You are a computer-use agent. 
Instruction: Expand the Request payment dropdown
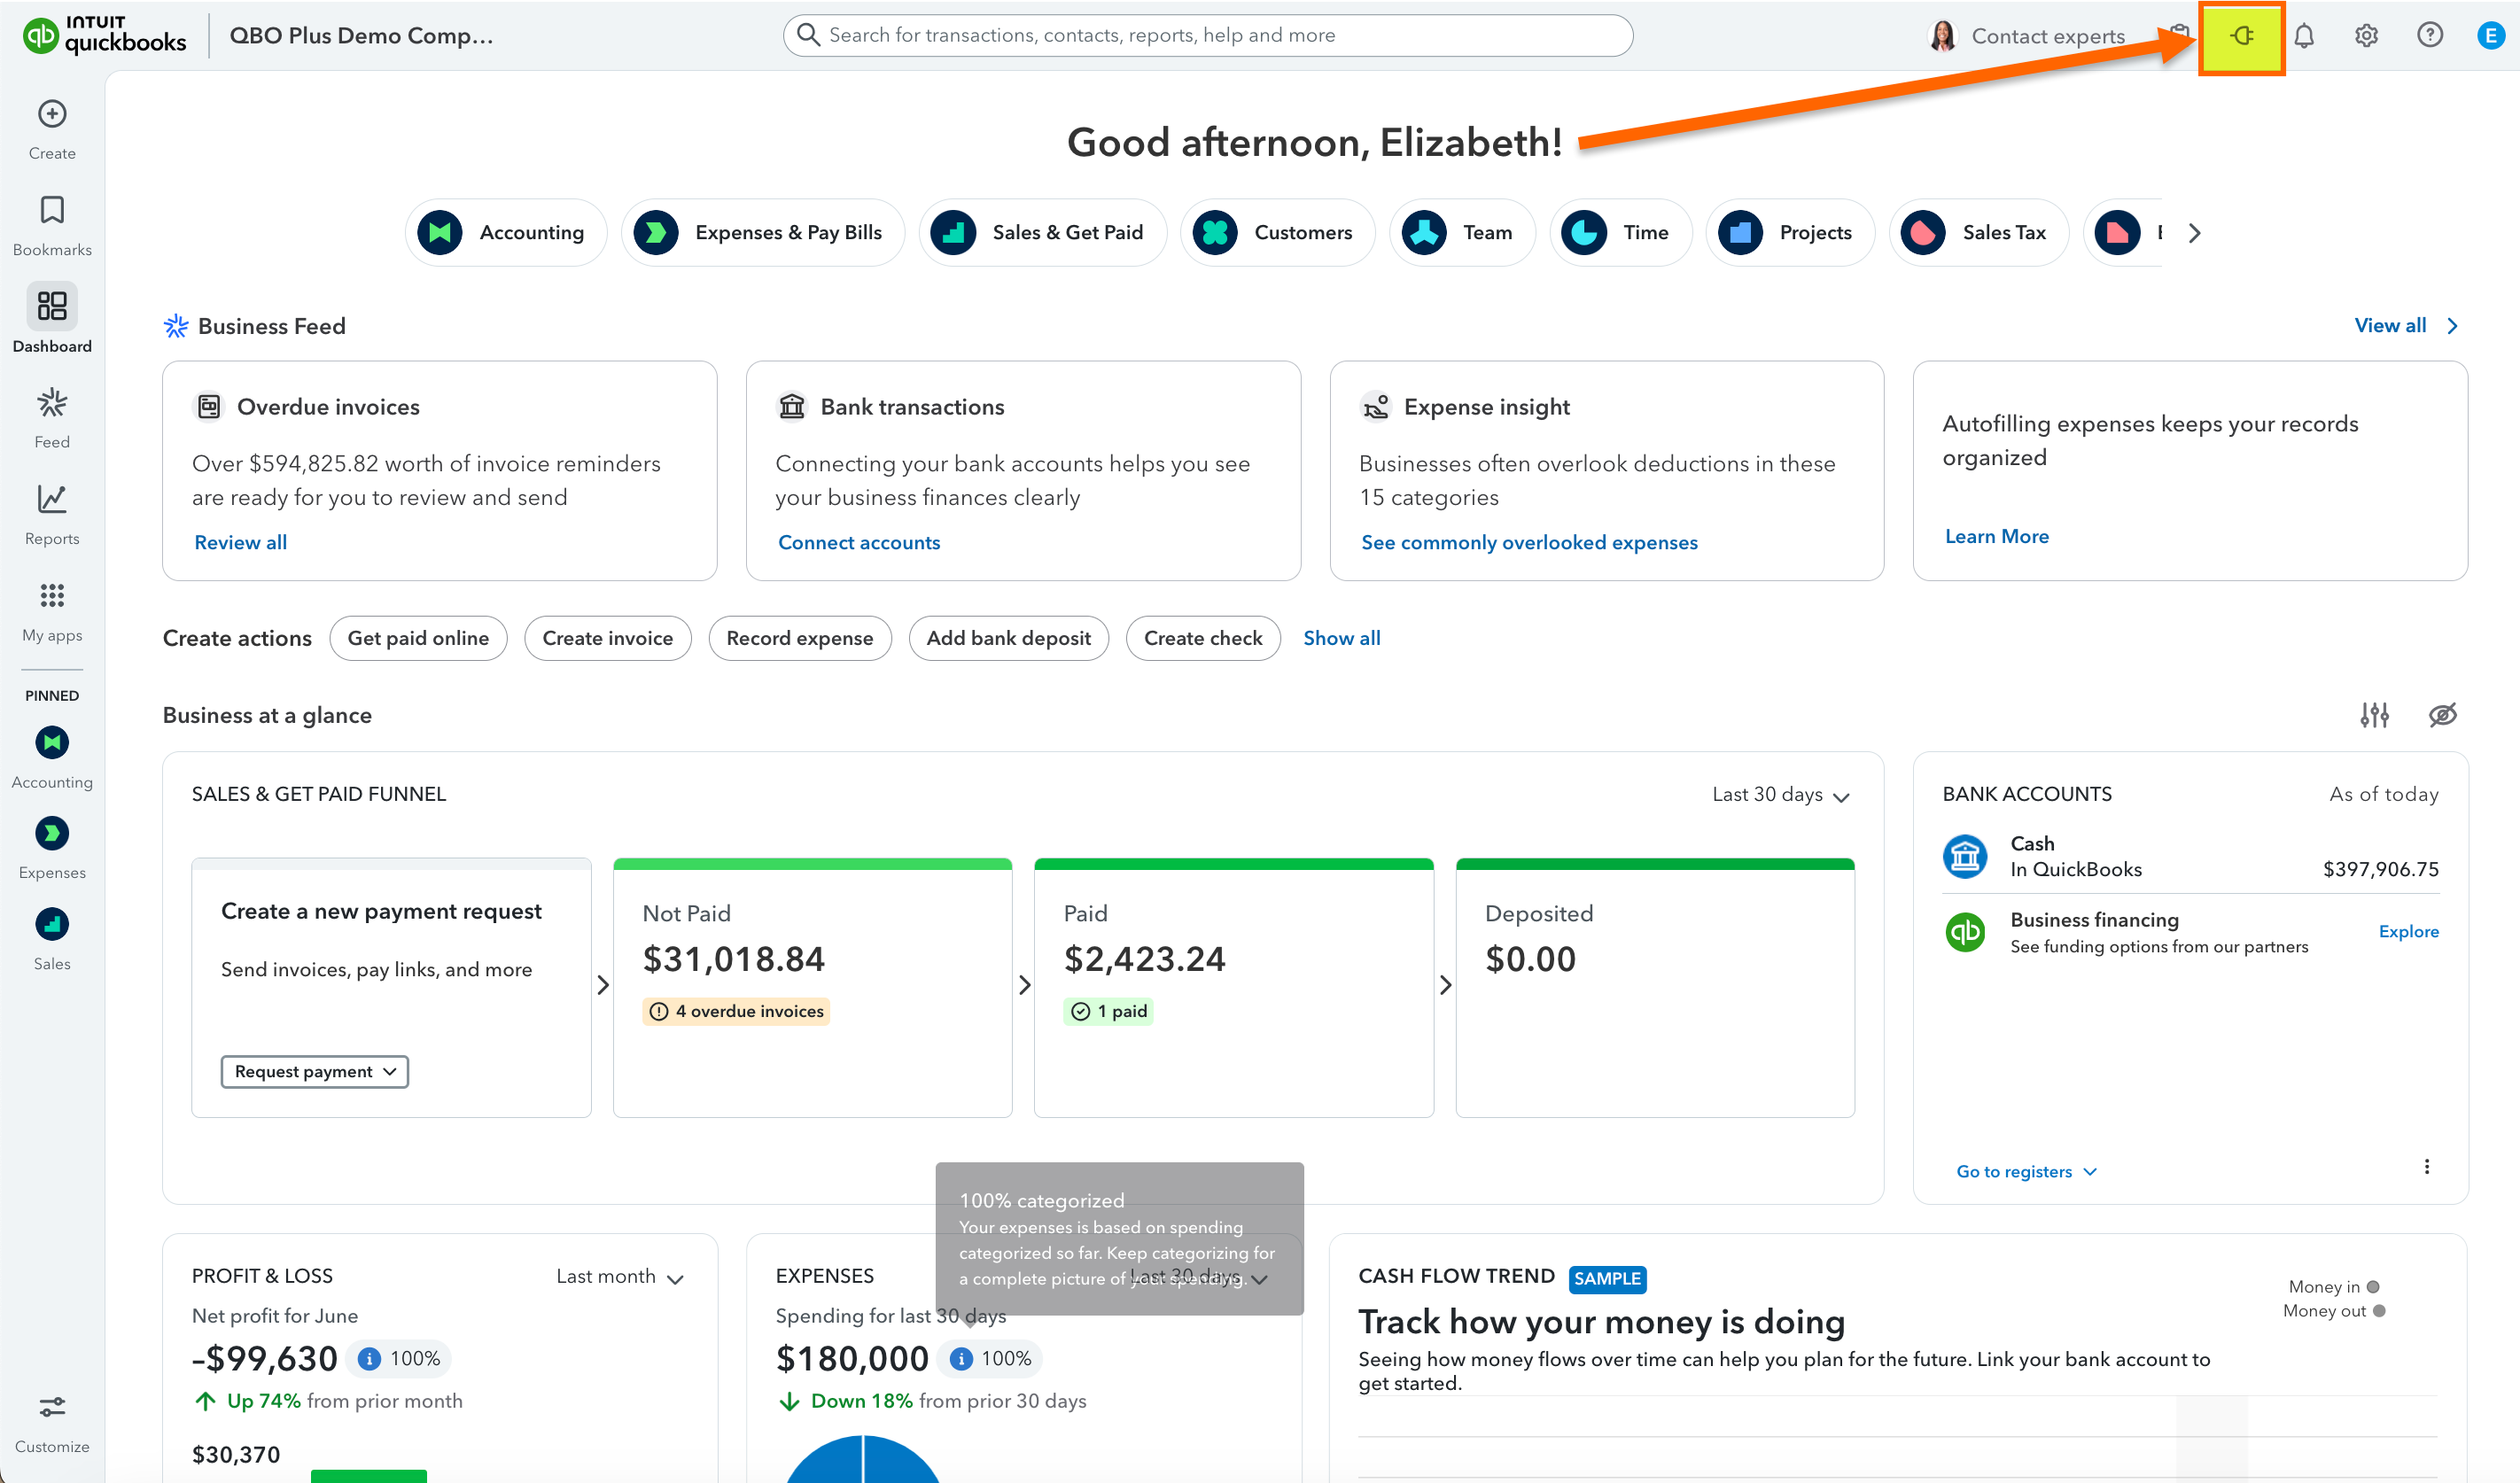tap(314, 1072)
